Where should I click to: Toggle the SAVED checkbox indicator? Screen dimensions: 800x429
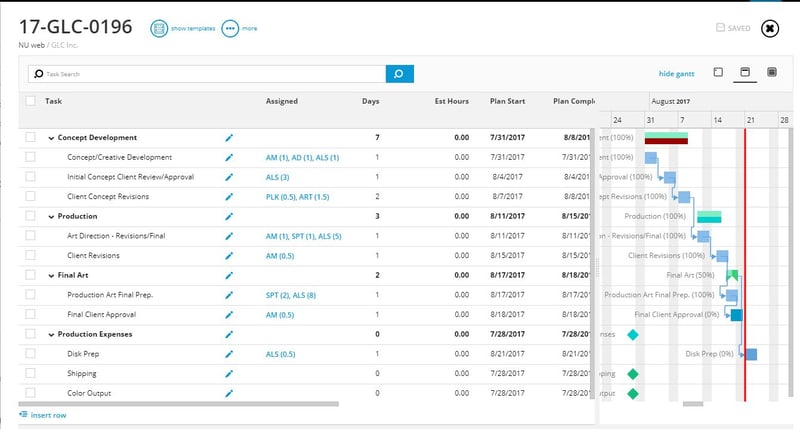pos(720,28)
